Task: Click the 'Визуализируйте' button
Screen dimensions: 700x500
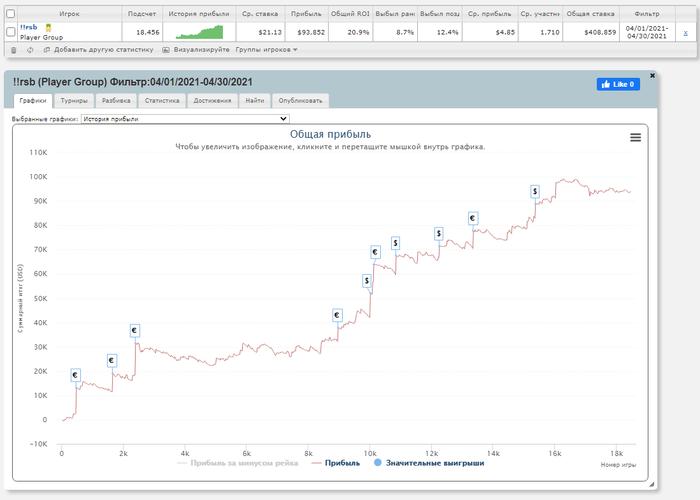Action: coord(196,50)
